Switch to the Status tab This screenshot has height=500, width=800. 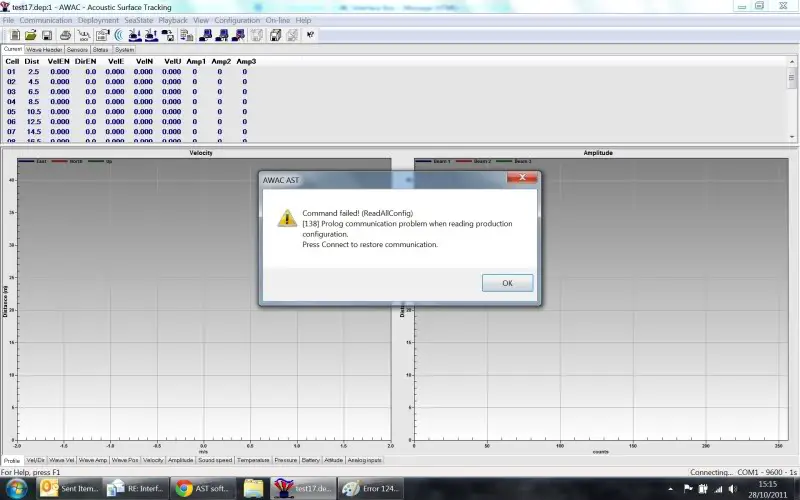pyautogui.click(x=101, y=49)
